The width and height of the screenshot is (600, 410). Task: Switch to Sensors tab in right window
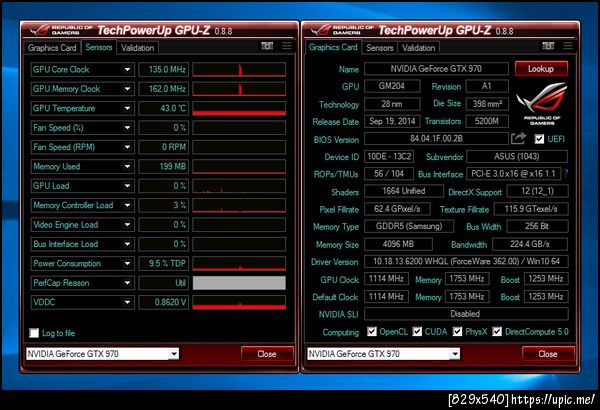pos(380,48)
